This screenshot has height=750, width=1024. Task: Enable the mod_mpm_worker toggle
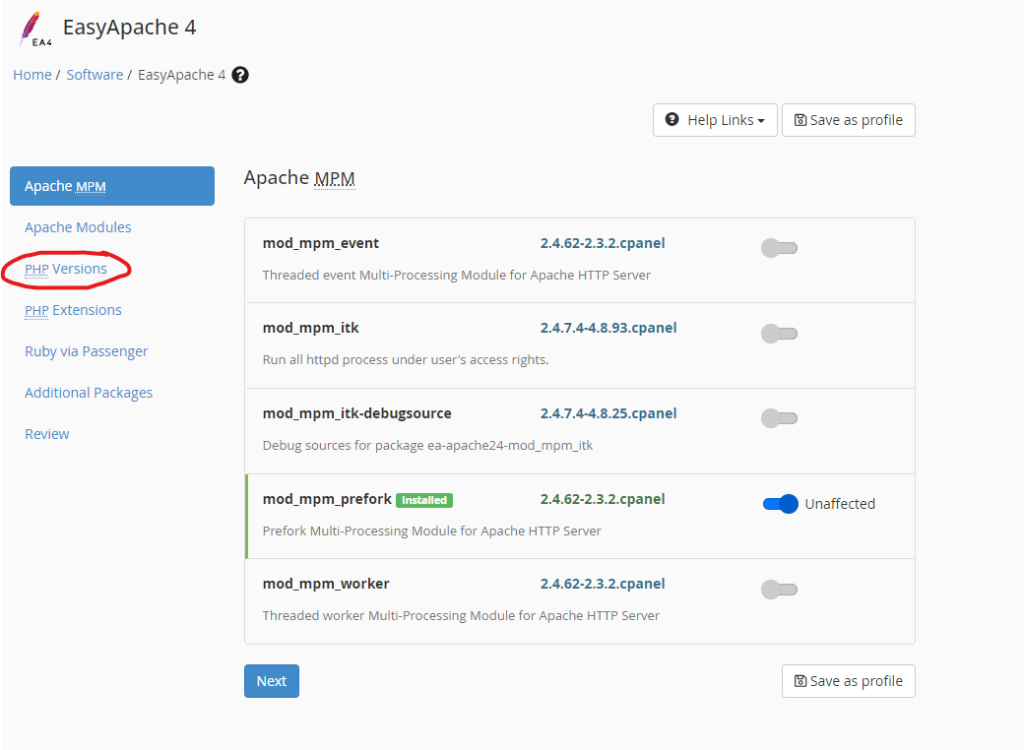pos(779,589)
